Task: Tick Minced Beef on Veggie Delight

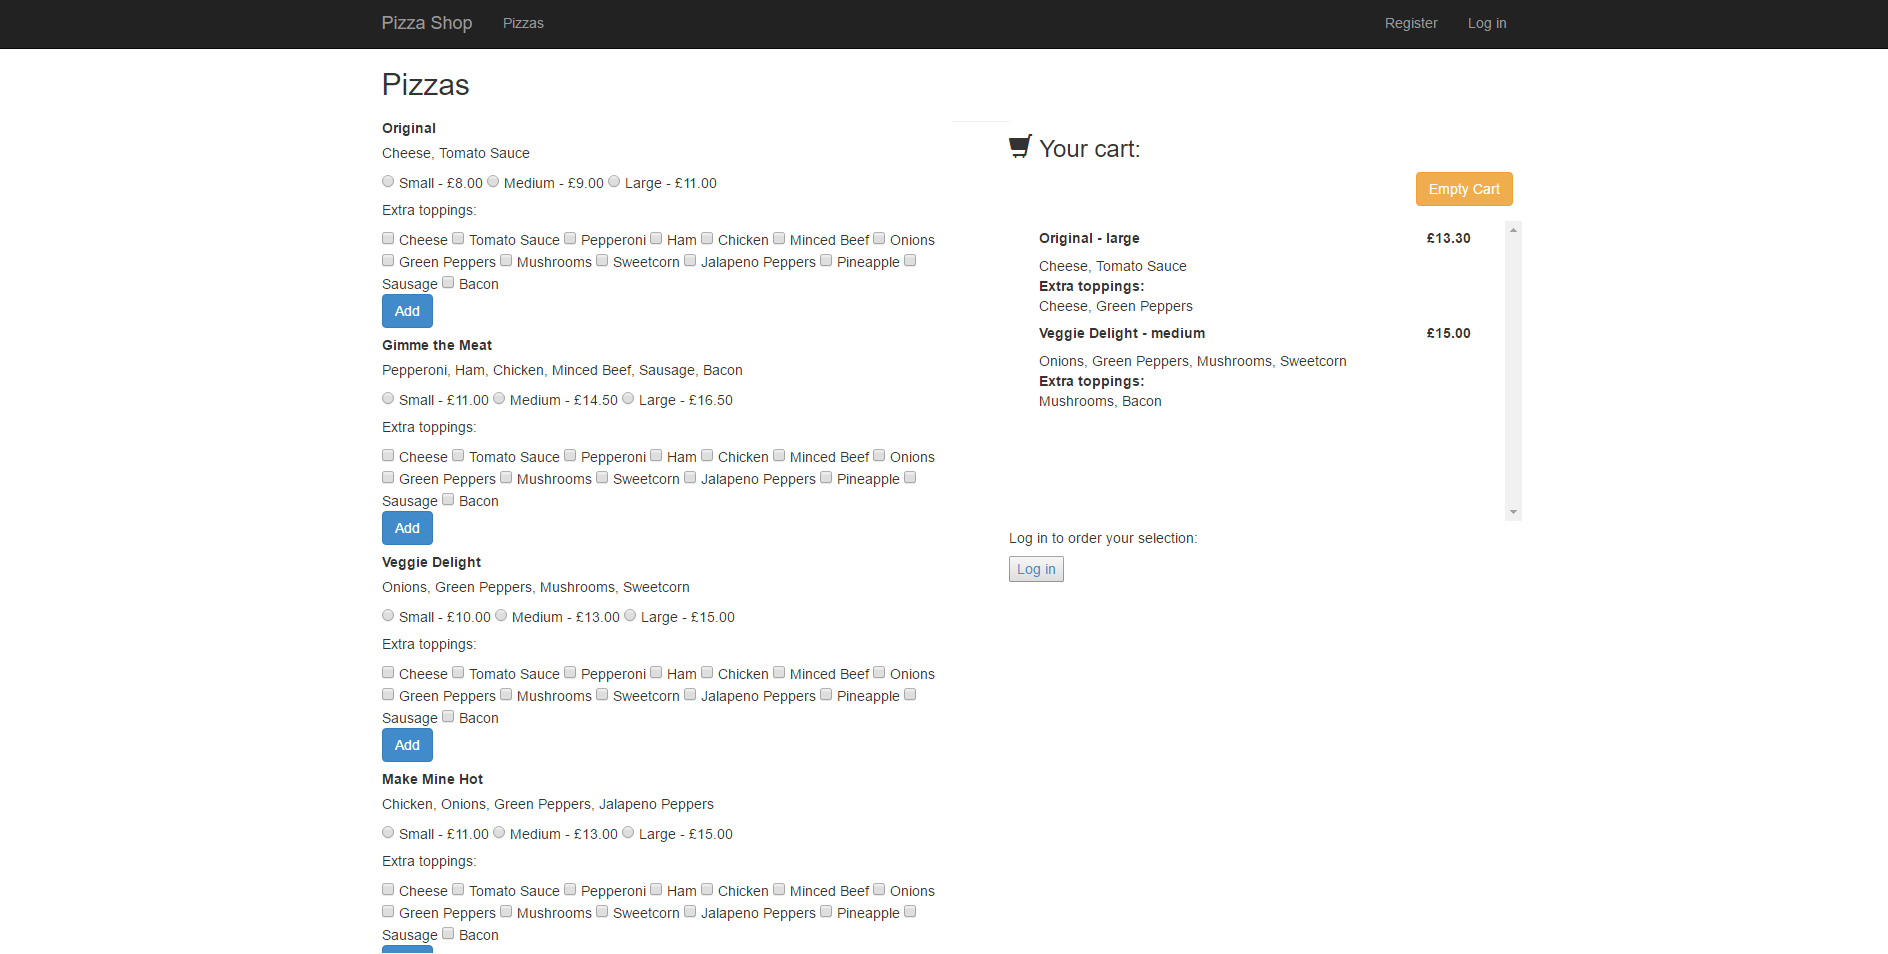Action: pyautogui.click(x=779, y=673)
